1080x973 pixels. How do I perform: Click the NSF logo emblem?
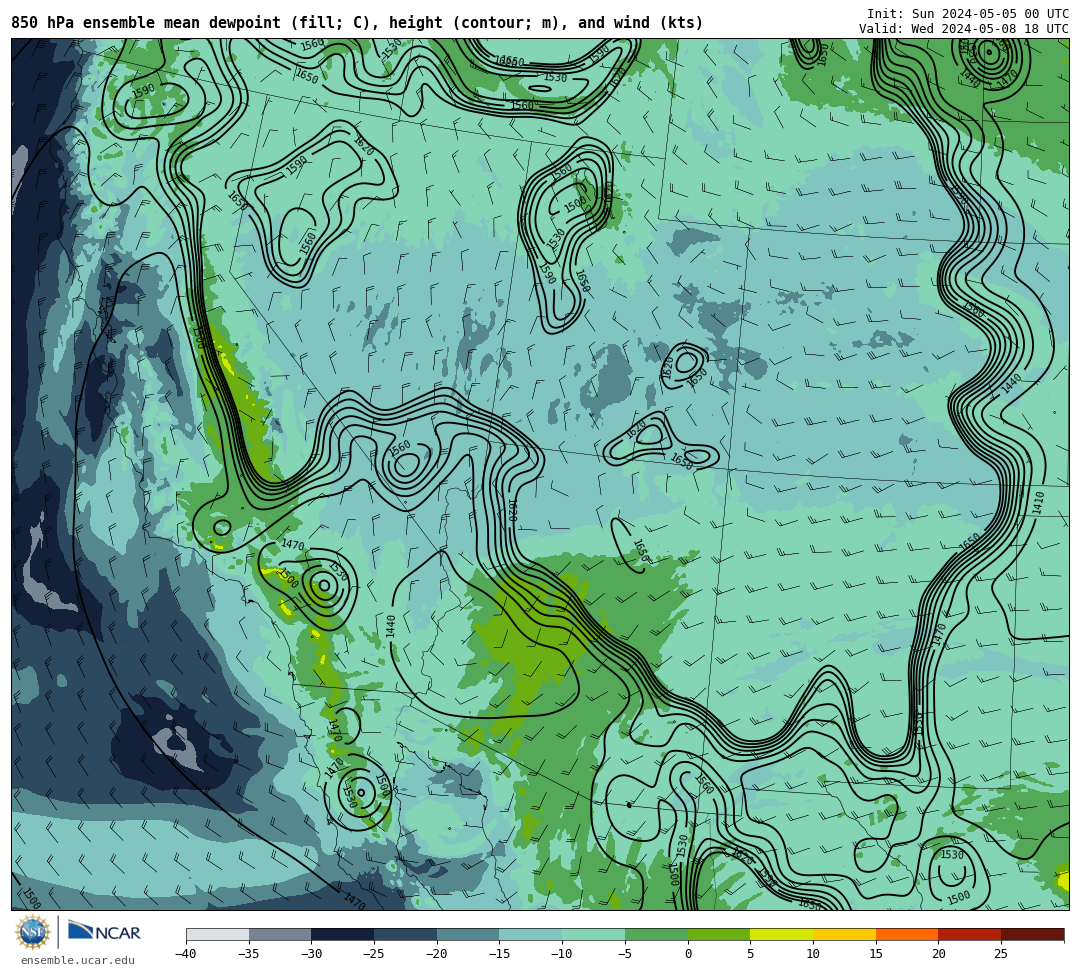(x=32, y=932)
